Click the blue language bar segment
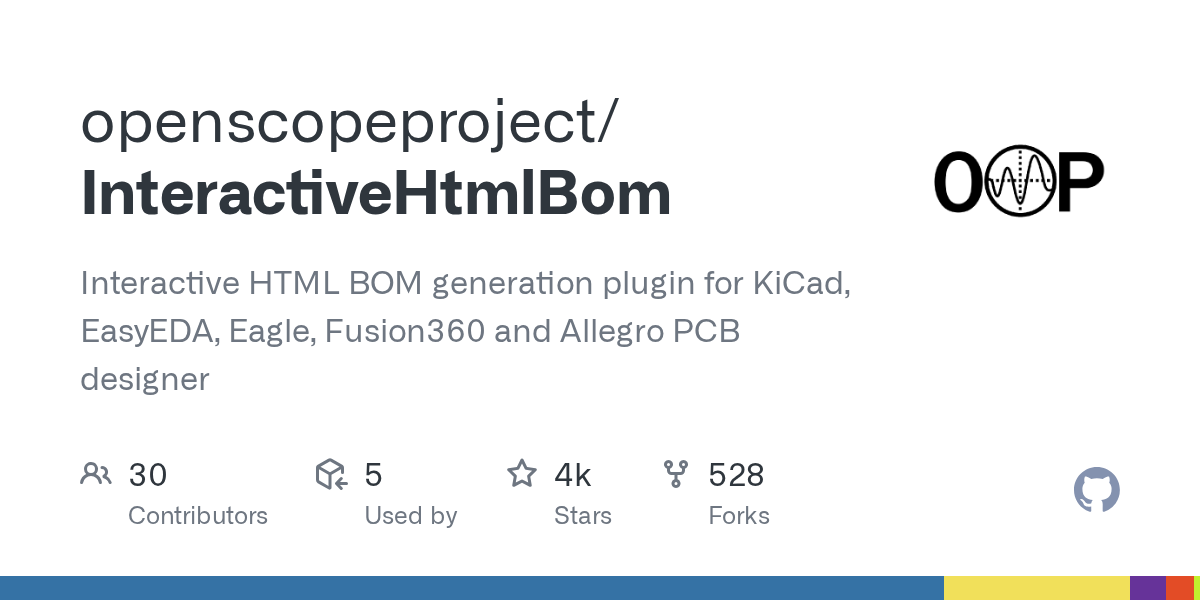The width and height of the screenshot is (1200, 600). click(x=472, y=588)
